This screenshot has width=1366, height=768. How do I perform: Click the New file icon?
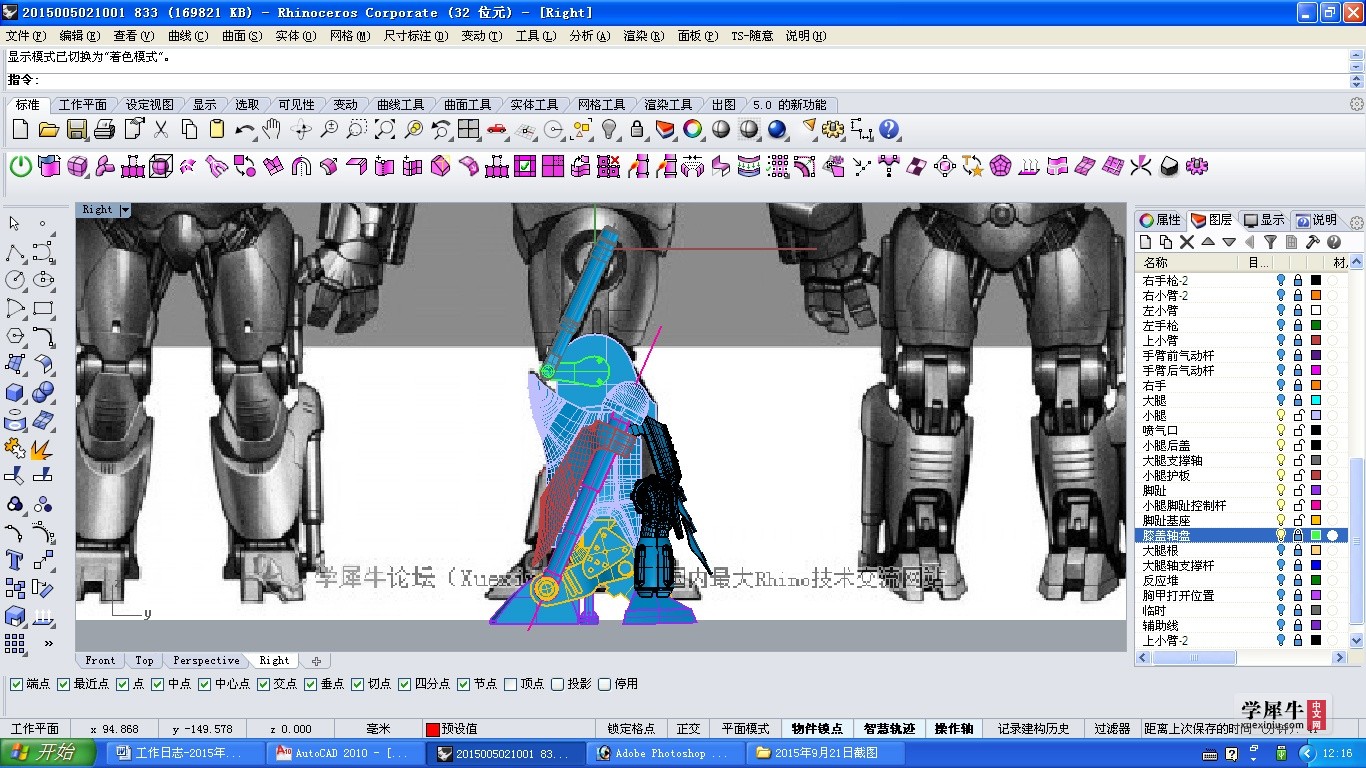20,129
